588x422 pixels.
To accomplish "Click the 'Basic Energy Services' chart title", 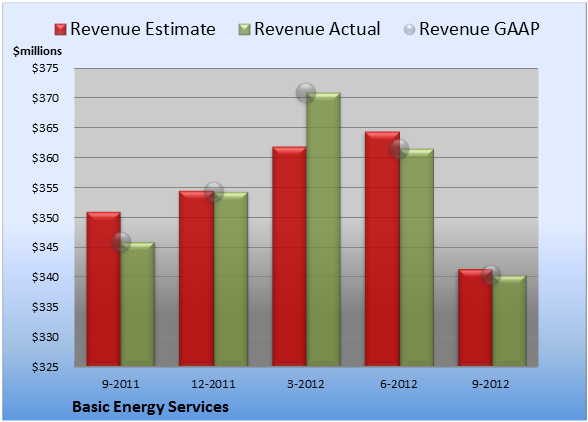I will (150, 407).
